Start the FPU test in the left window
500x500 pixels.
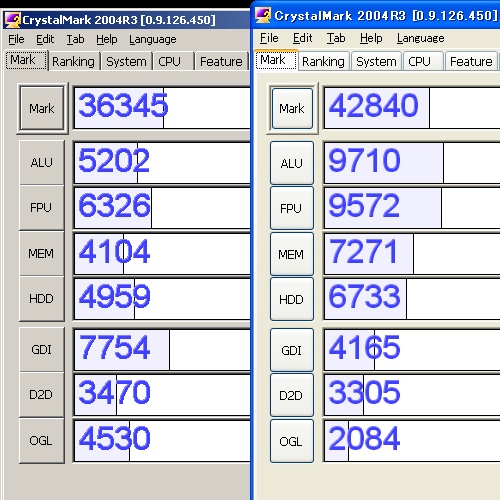[42, 207]
